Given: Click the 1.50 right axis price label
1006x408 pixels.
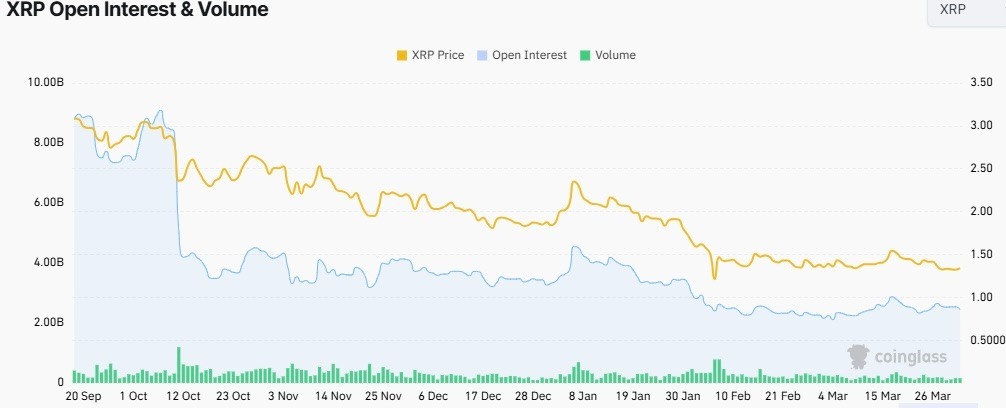Looking at the screenshot, I should pyautogui.click(x=980, y=254).
